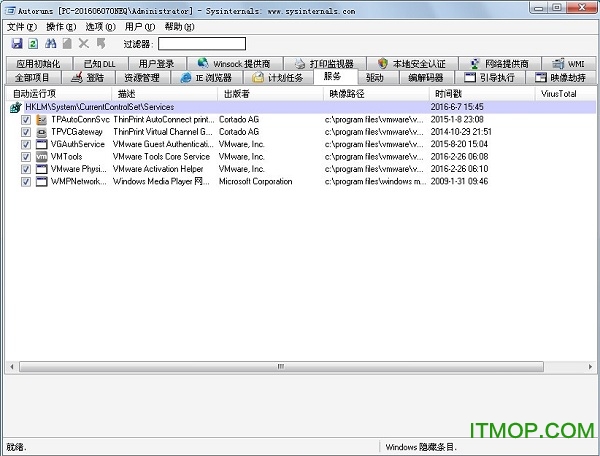This screenshot has height=456, width=600.
Task: Open the 文件(F) menu
Action: click(22, 27)
